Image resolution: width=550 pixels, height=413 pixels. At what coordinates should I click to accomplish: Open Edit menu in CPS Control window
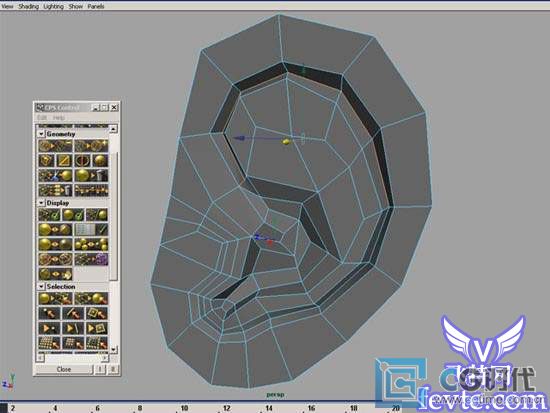[x=42, y=117]
